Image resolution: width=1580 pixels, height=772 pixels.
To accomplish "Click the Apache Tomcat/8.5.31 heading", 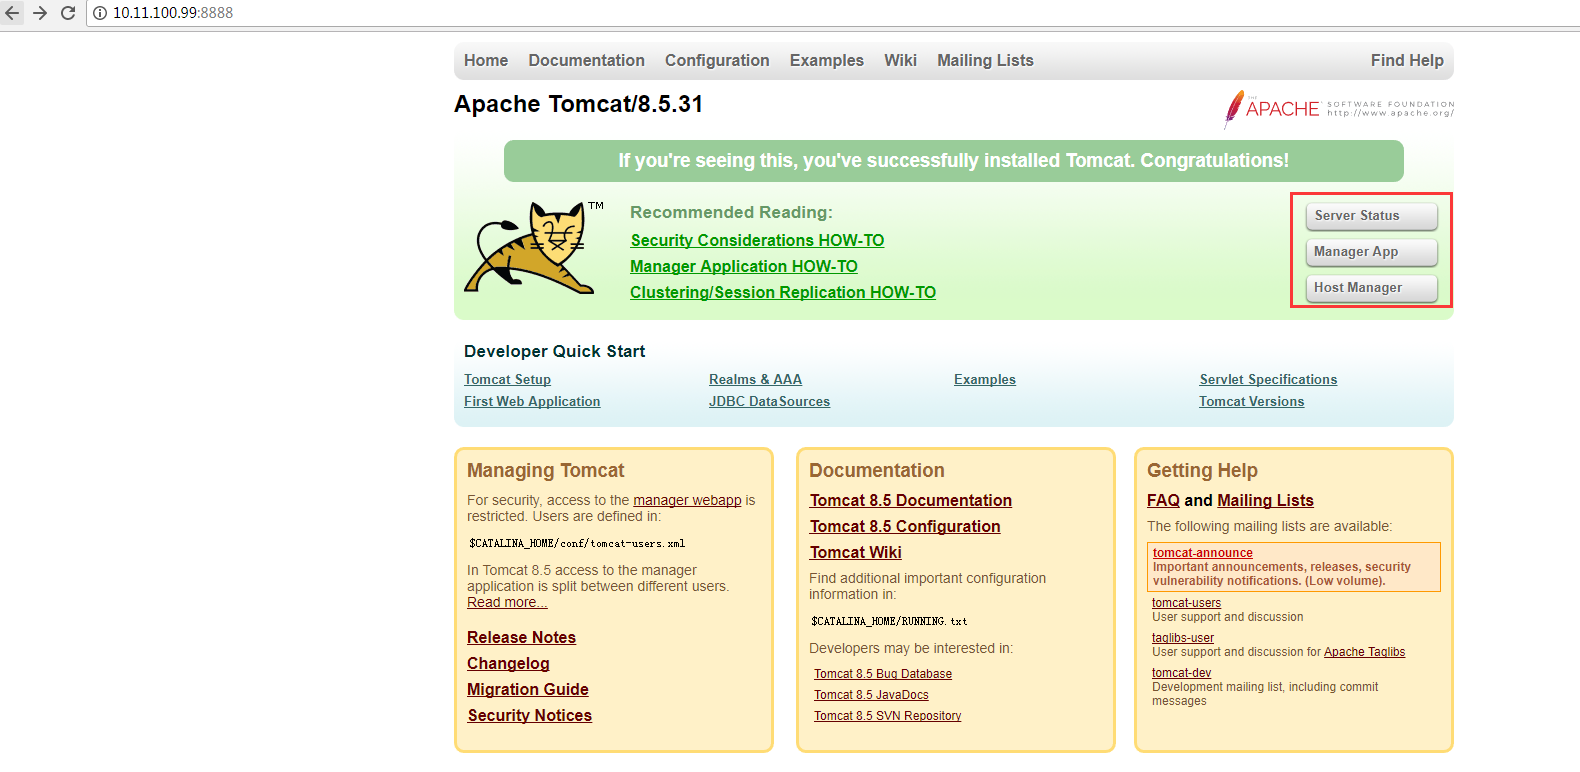I will [x=578, y=104].
